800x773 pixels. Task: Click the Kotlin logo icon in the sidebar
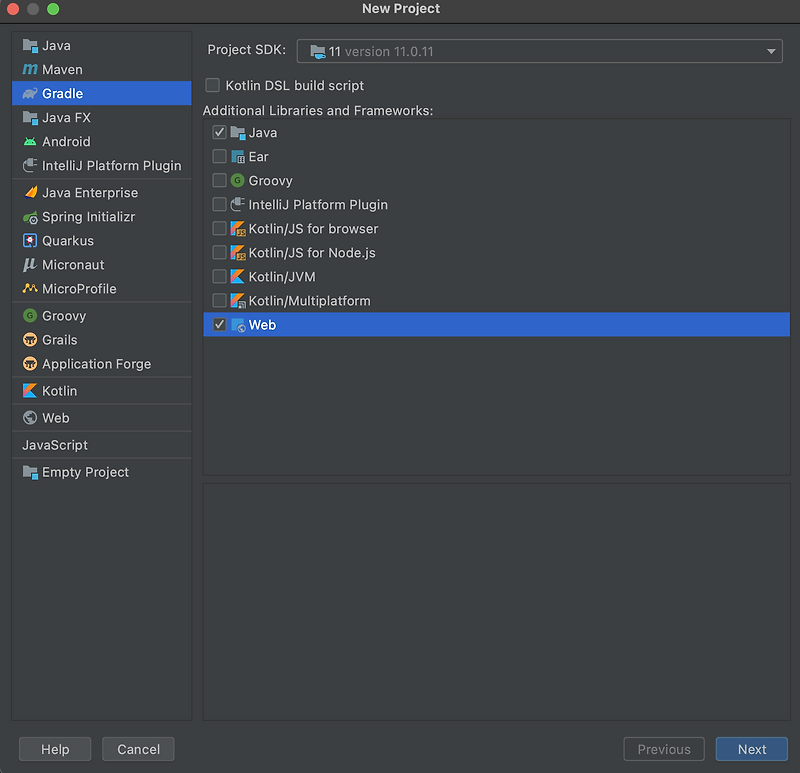click(30, 390)
